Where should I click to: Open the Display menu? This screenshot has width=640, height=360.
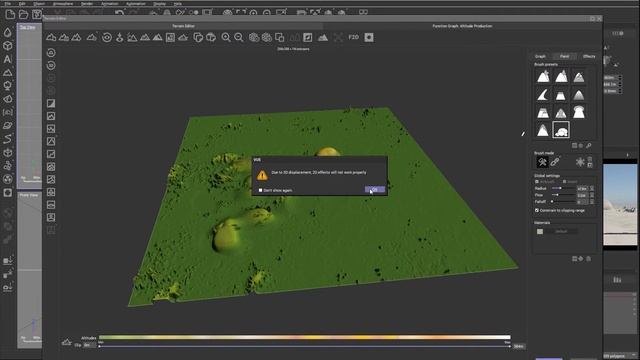pos(160,4)
